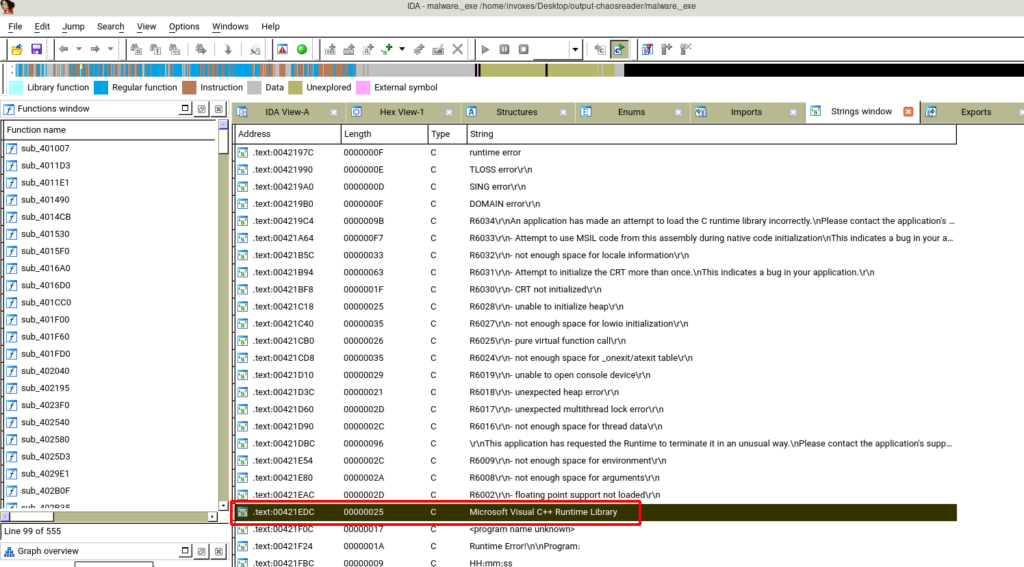The height and width of the screenshot is (567, 1024).
Task: Open the Windows menu
Action: [x=230, y=27]
